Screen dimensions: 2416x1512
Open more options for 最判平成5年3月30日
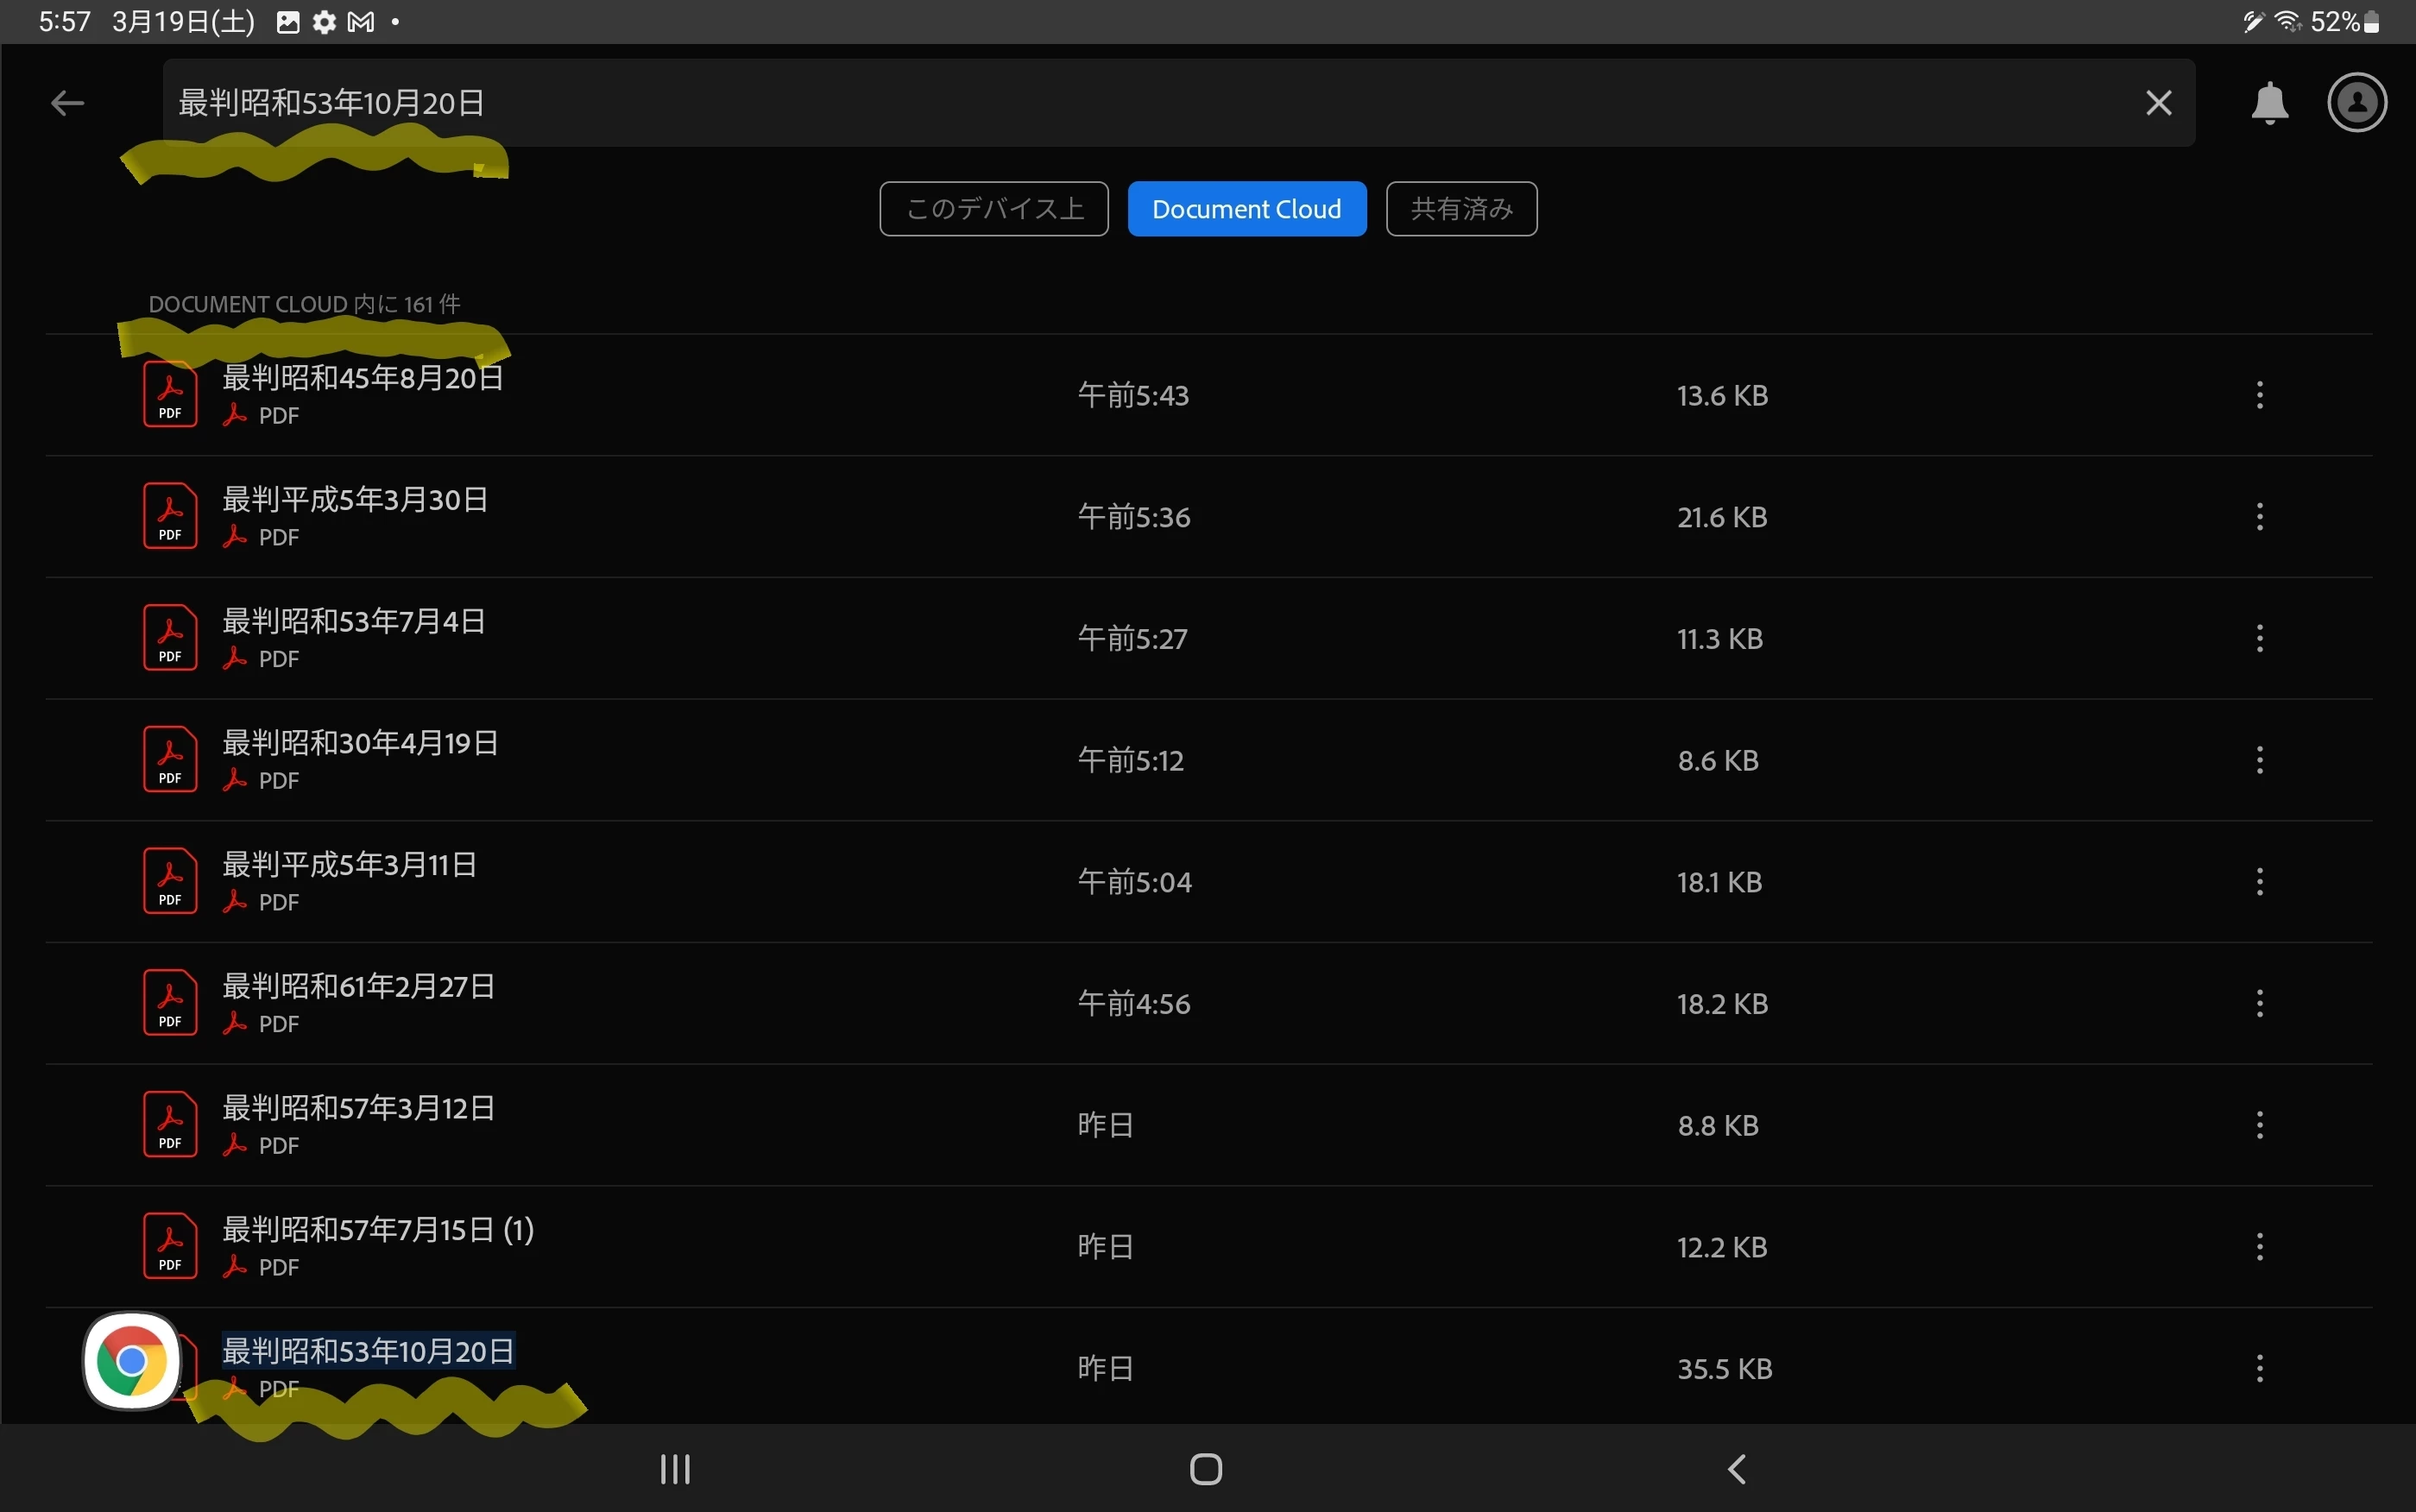[x=2259, y=517]
